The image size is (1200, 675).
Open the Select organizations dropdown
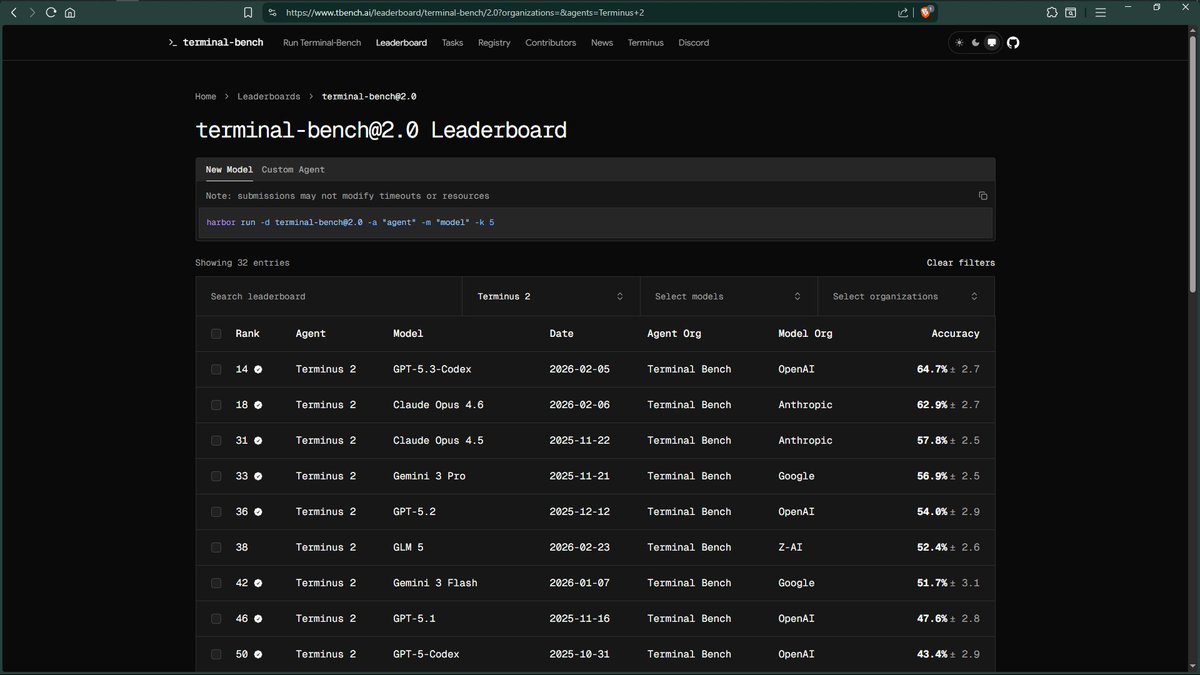click(x=906, y=297)
